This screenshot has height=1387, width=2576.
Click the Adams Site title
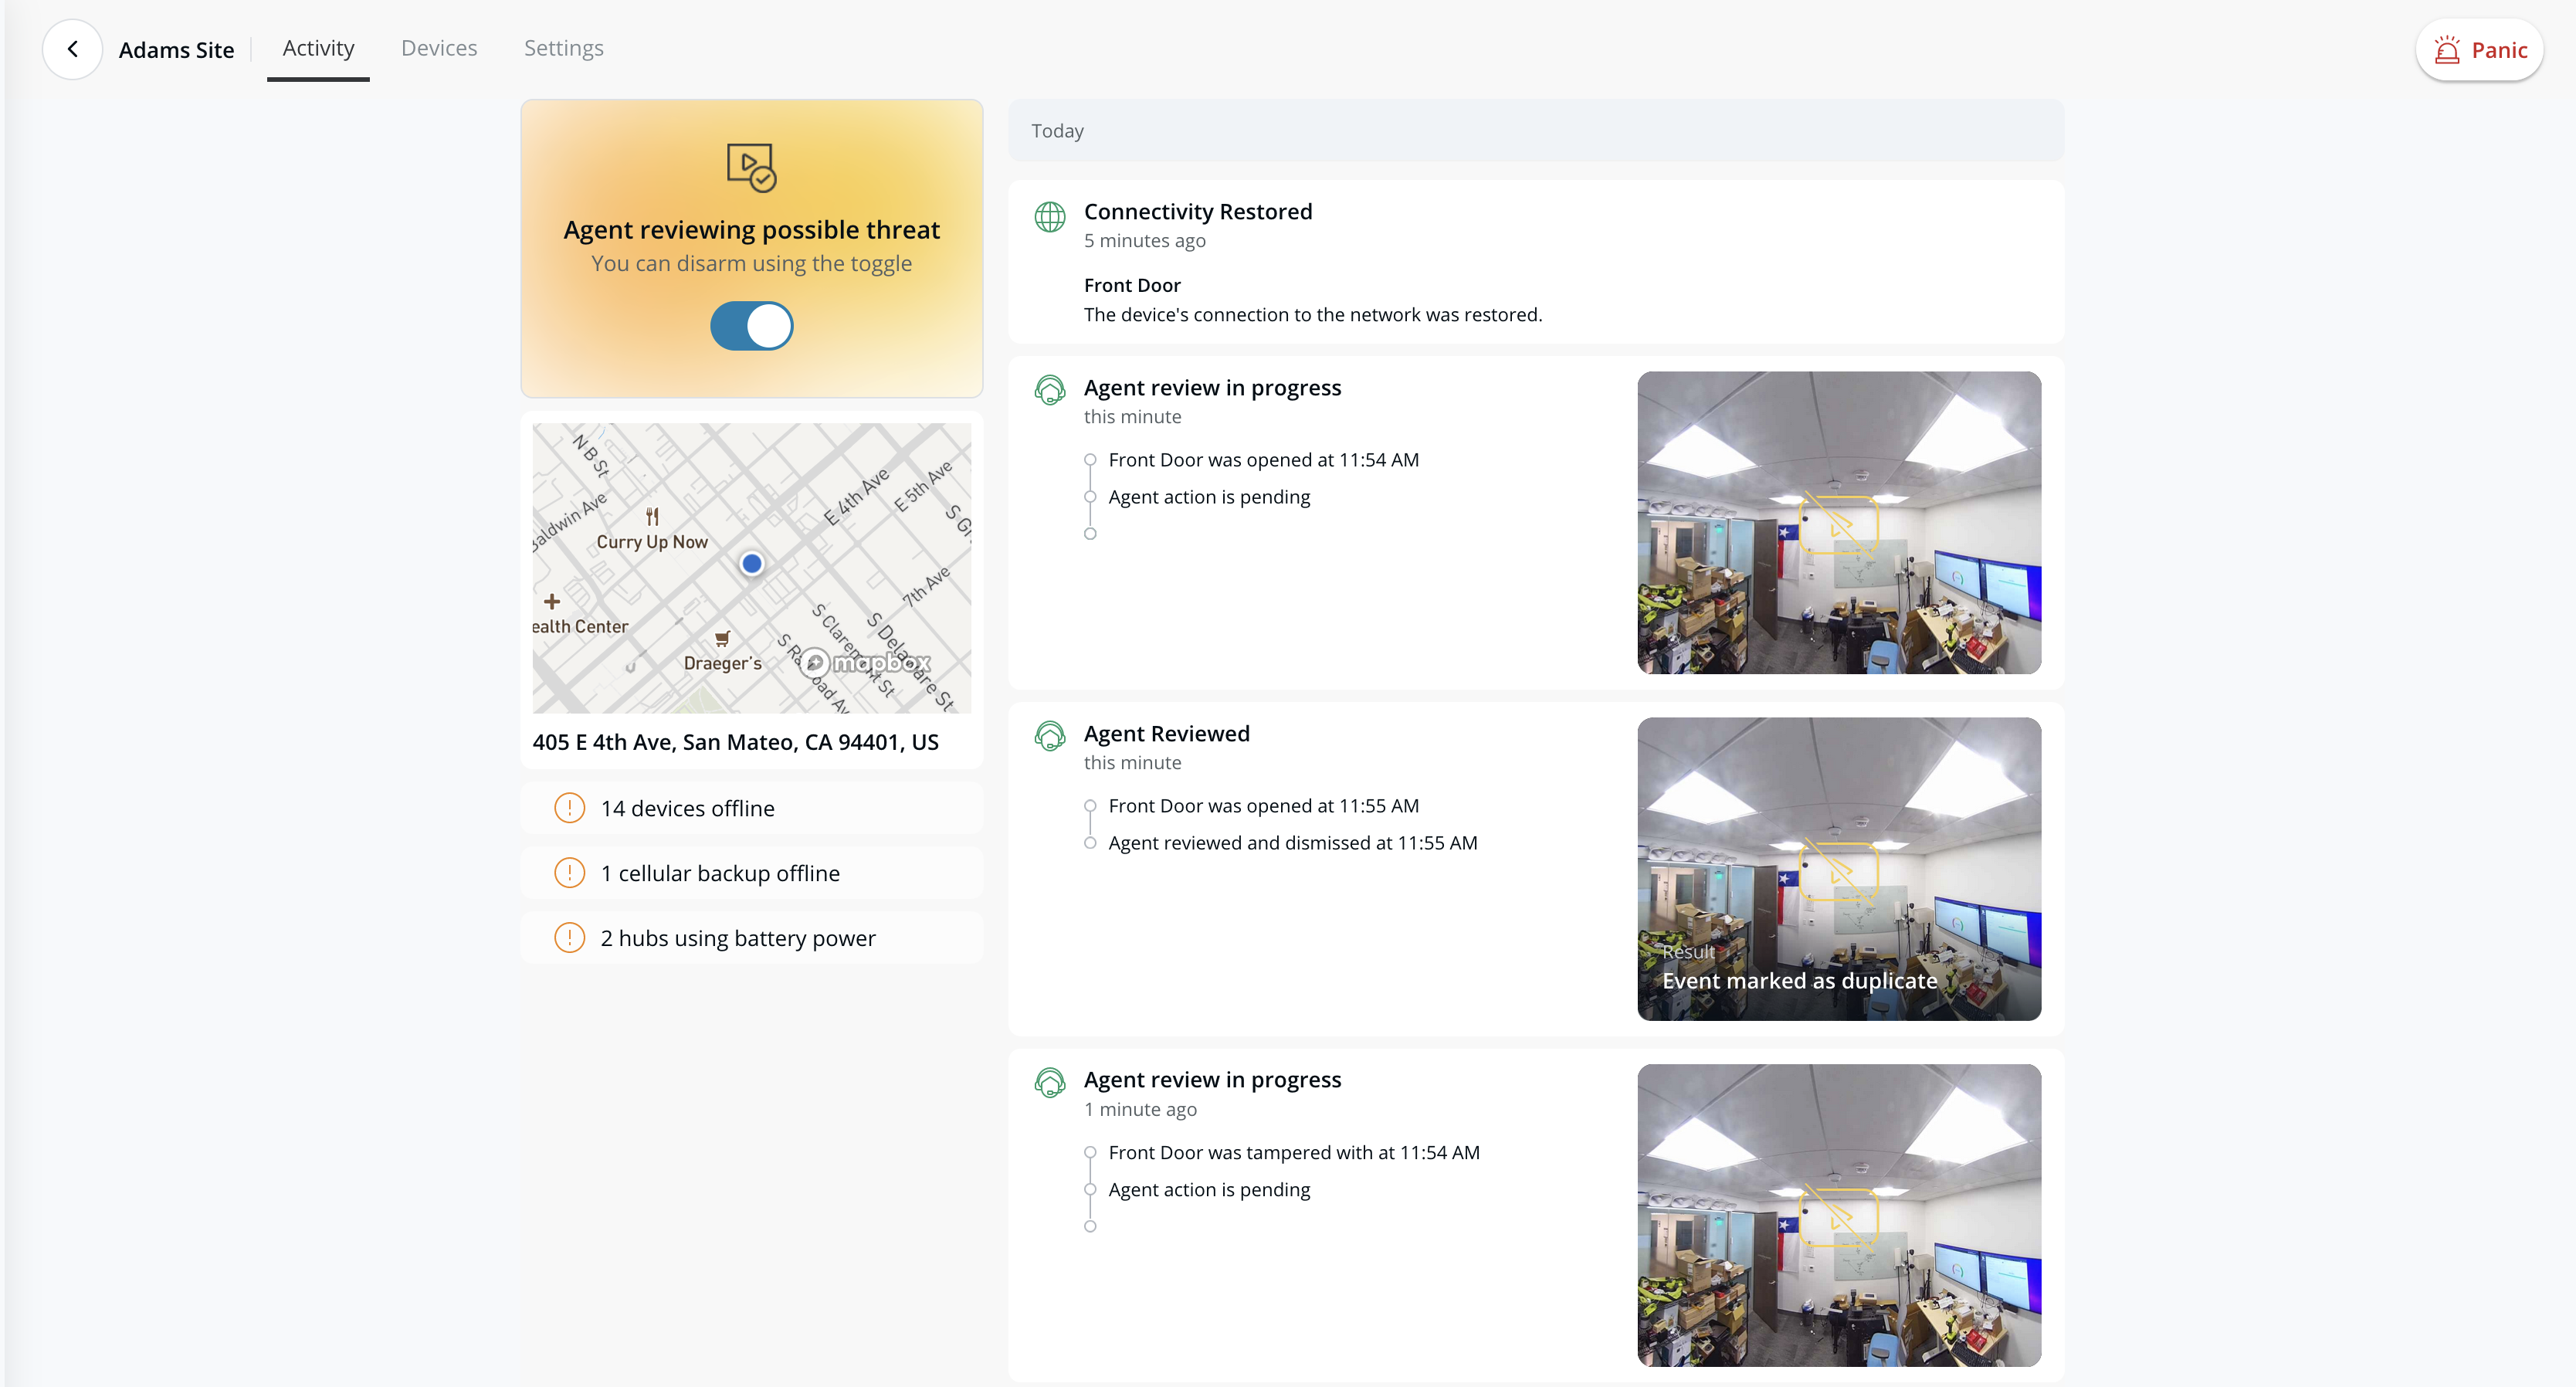coord(176,50)
